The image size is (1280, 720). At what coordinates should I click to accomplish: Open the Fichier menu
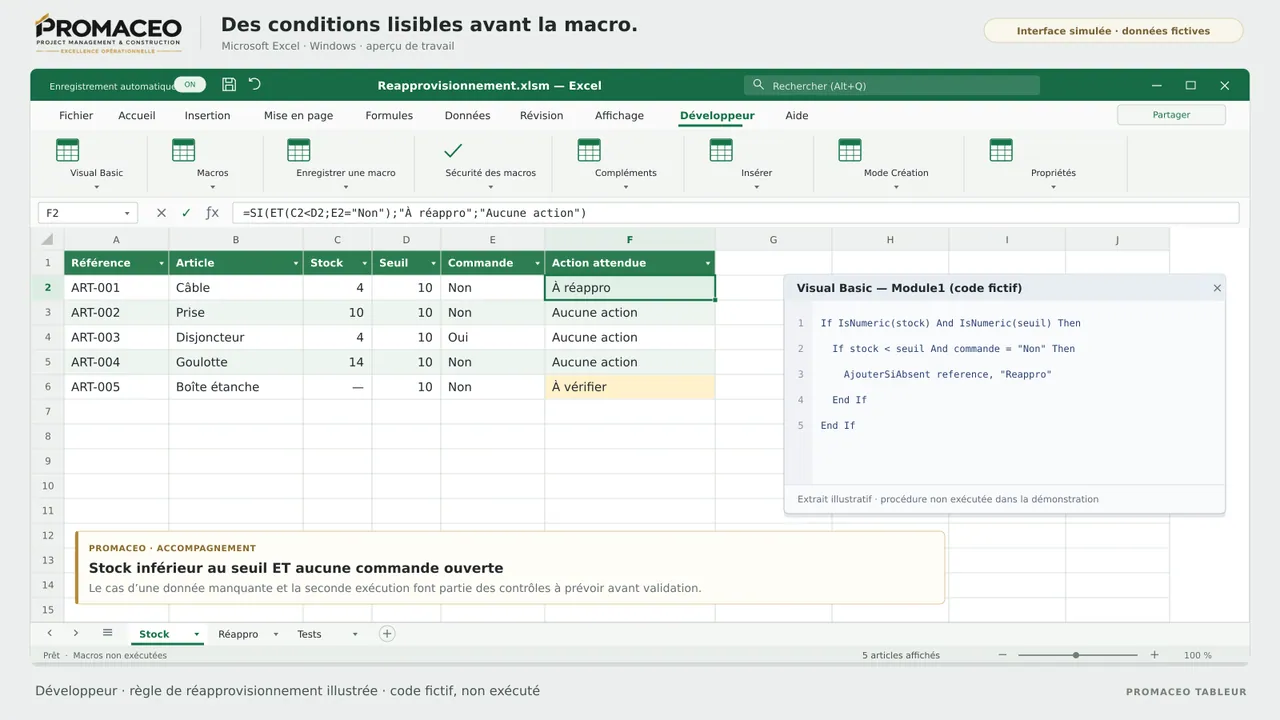(x=76, y=115)
